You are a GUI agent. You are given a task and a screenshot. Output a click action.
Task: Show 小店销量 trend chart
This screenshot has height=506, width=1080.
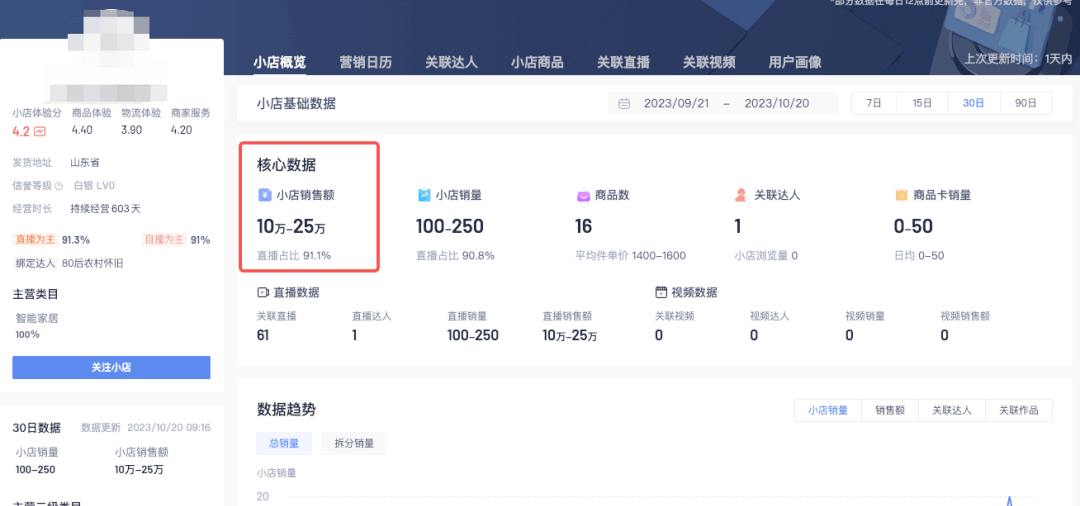click(x=828, y=410)
